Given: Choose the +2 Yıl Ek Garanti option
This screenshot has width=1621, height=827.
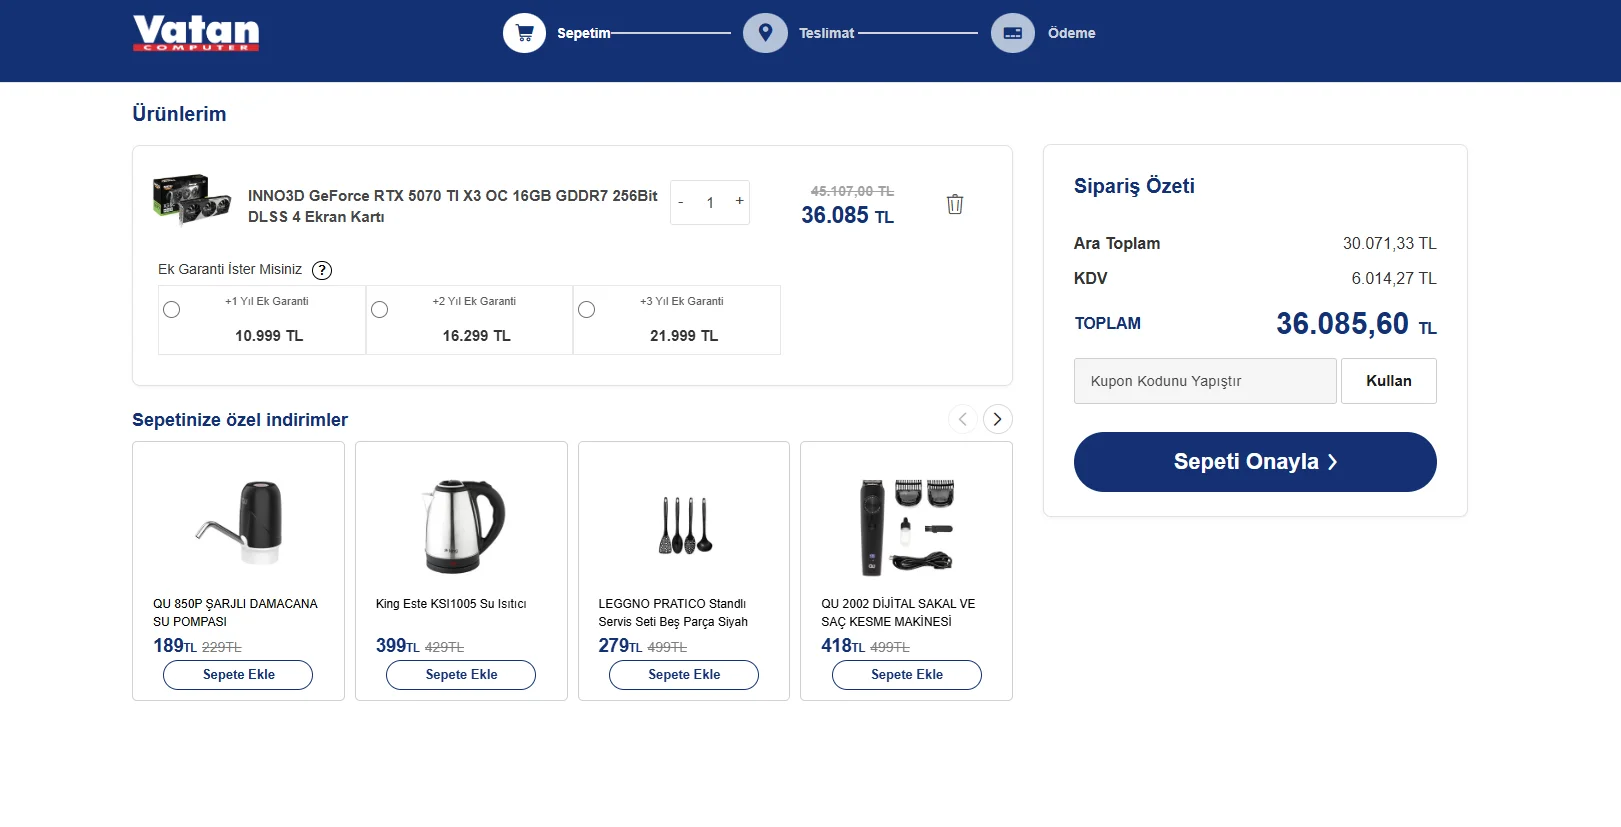Looking at the screenshot, I should [x=380, y=310].
